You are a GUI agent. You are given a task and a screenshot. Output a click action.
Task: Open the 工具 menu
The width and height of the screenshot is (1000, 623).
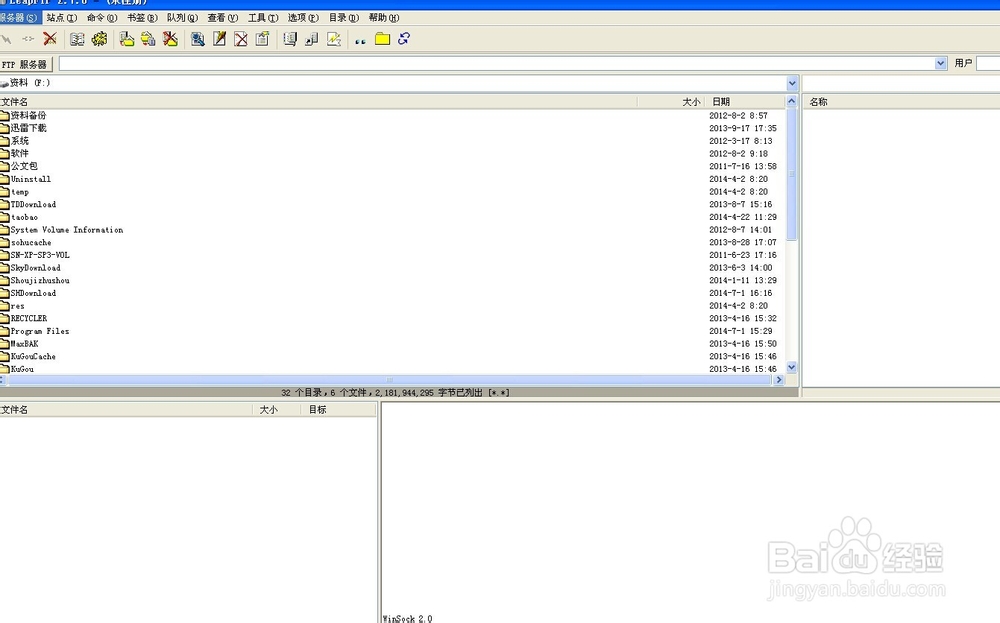263,18
